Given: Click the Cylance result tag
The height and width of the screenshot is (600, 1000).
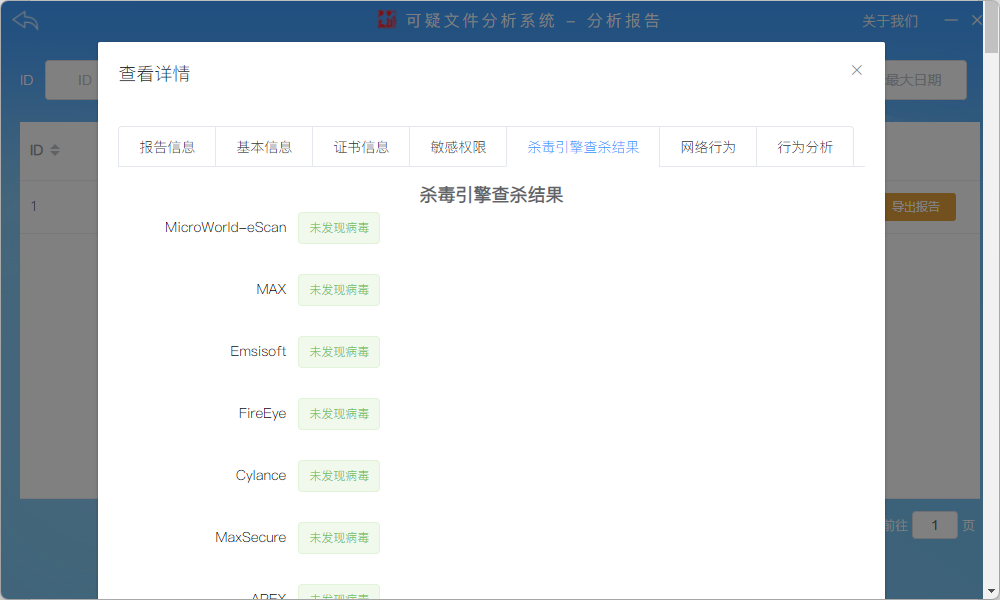Looking at the screenshot, I should point(339,476).
